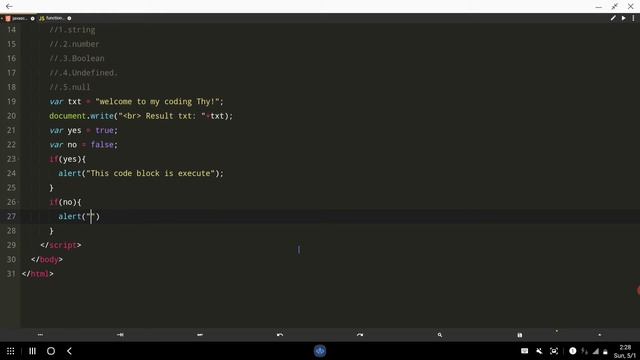Click the screen capture icon in the system tray
The width and height of the screenshot is (640, 360).
coord(554,351)
